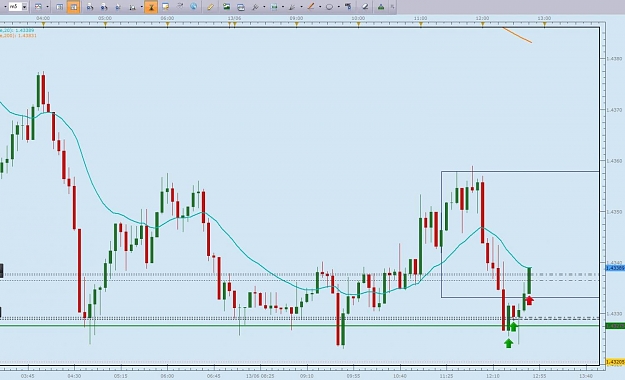Expand the line tool dropdown arrow
Viewport: 625px width, 380px height.
pyautogui.click(x=320, y=7)
